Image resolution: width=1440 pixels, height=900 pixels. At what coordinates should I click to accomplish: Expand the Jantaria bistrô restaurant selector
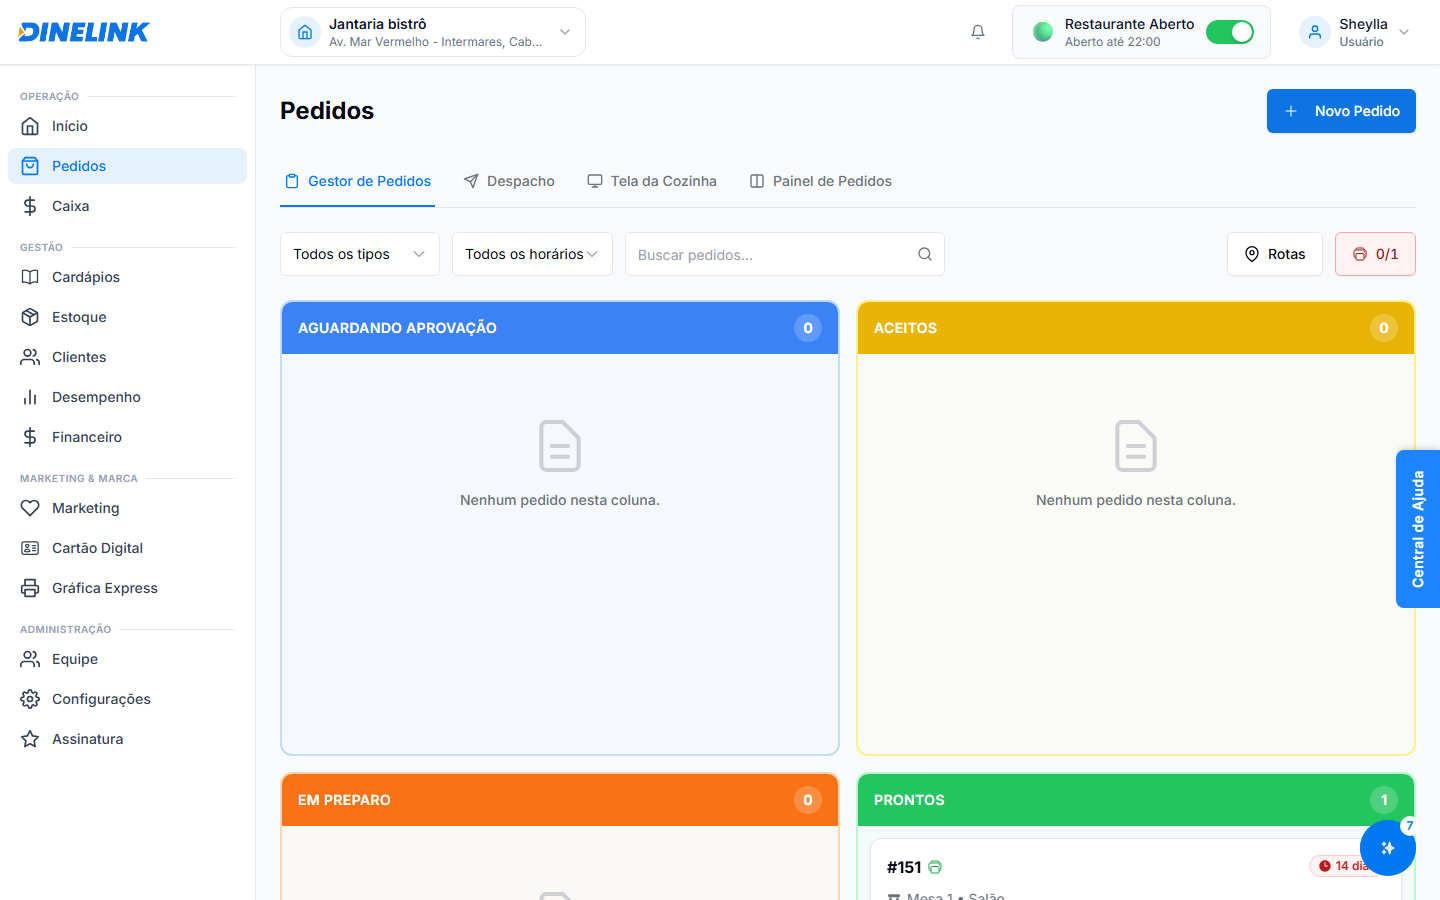tap(433, 32)
